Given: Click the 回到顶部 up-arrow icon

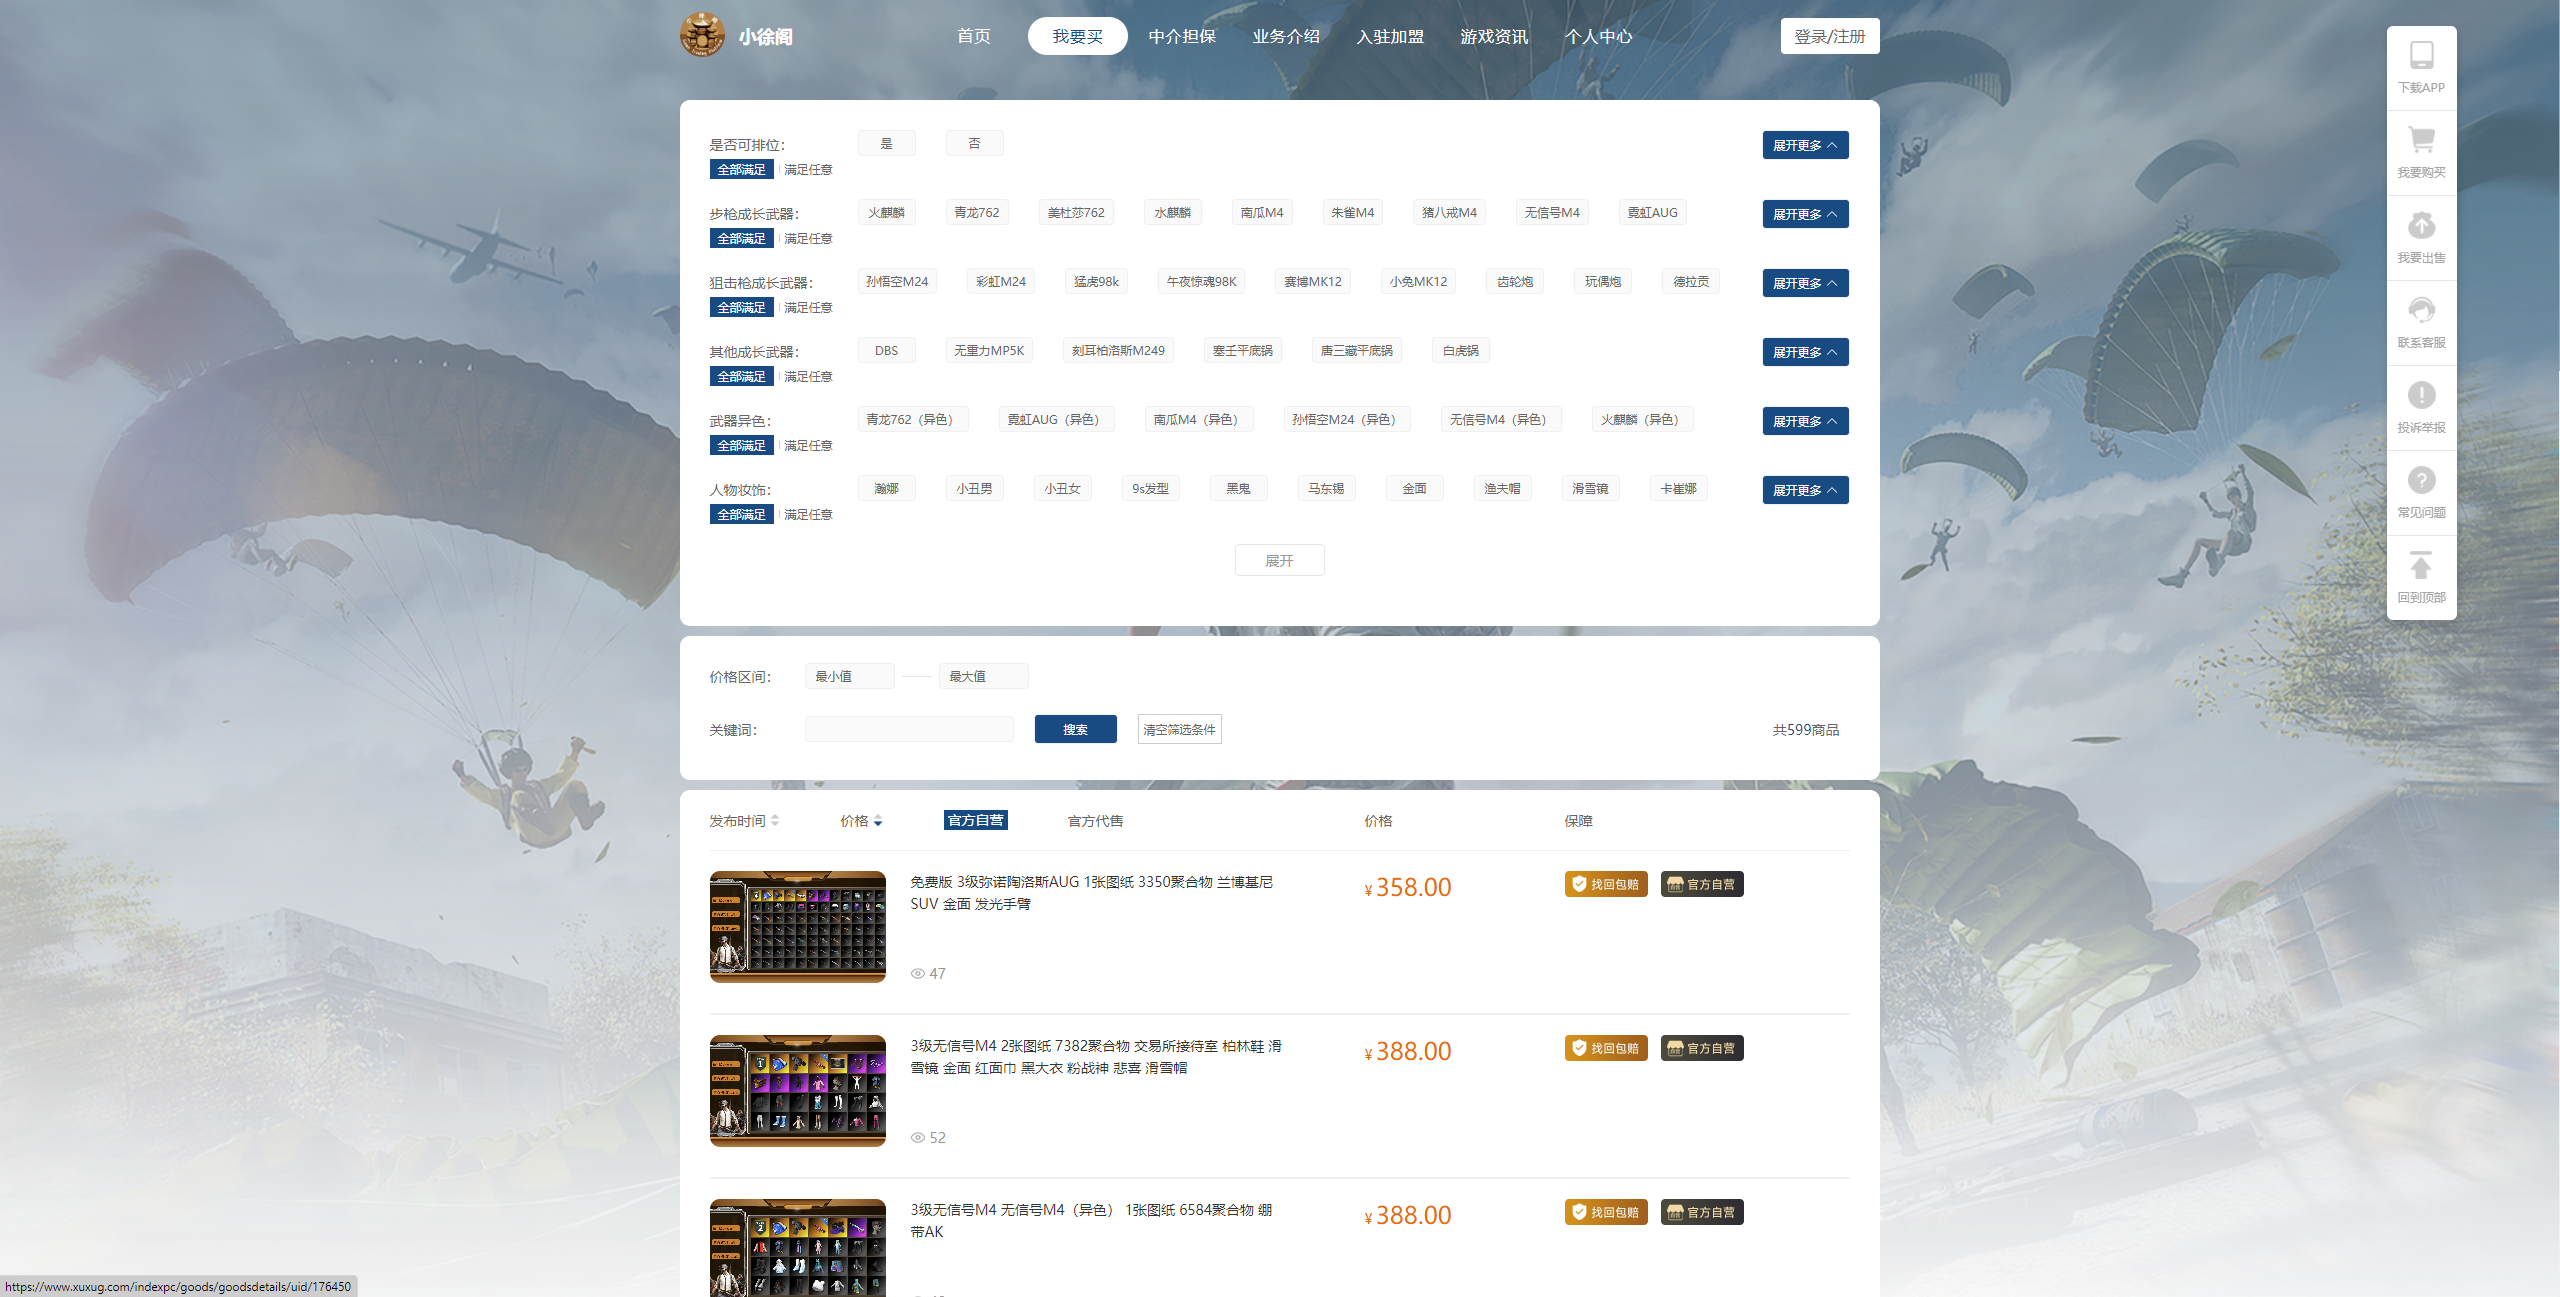Looking at the screenshot, I should (x=2421, y=565).
